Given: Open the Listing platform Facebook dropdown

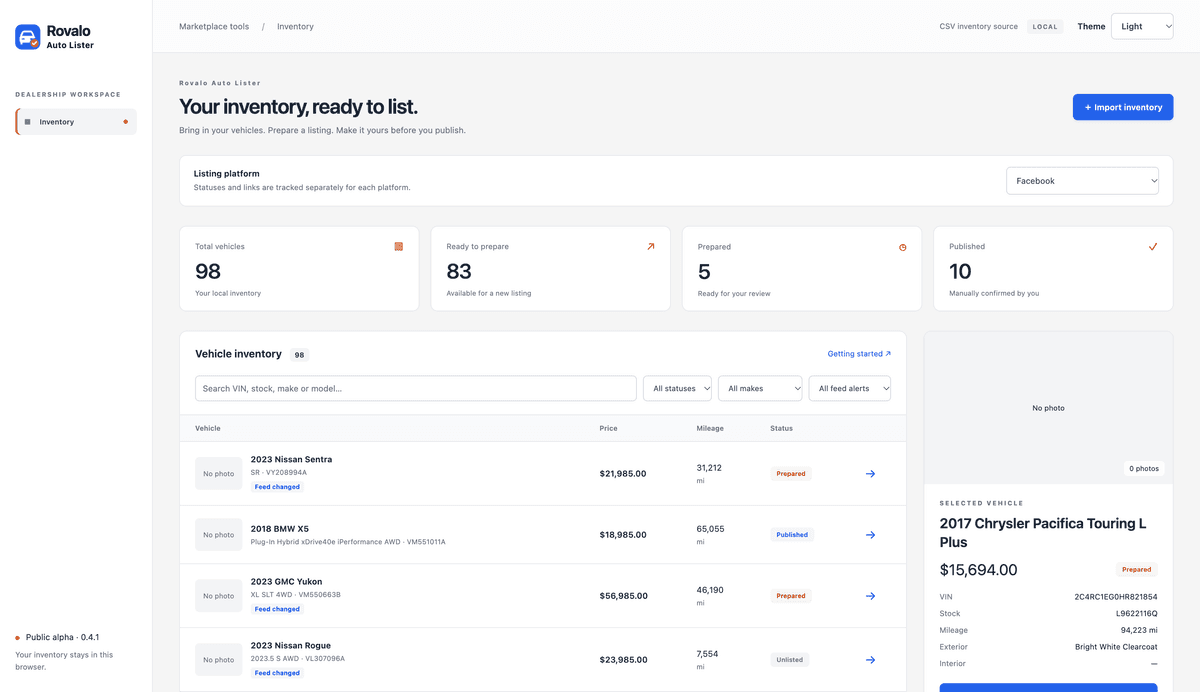Looking at the screenshot, I should pos(1082,181).
